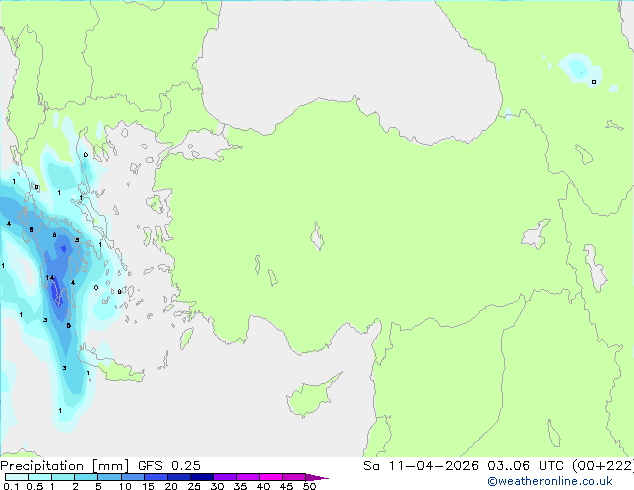Screen dimensions: 634x490
Task: Select the lightest 0.1–0.5 mm legend swatch
Action: tap(17, 477)
